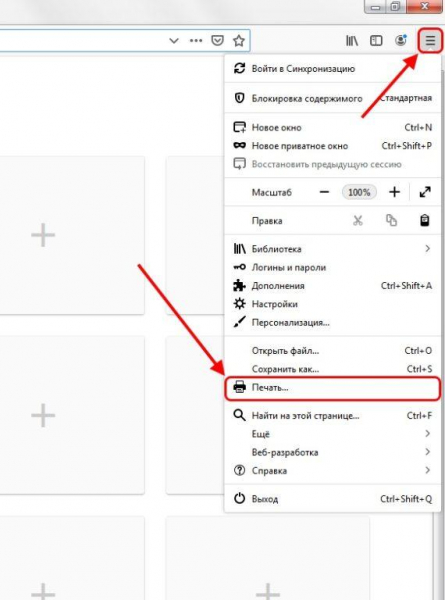The height and width of the screenshot is (600, 445).
Task: Expand the Справка help submenu
Action: pyautogui.click(x=332, y=471)
